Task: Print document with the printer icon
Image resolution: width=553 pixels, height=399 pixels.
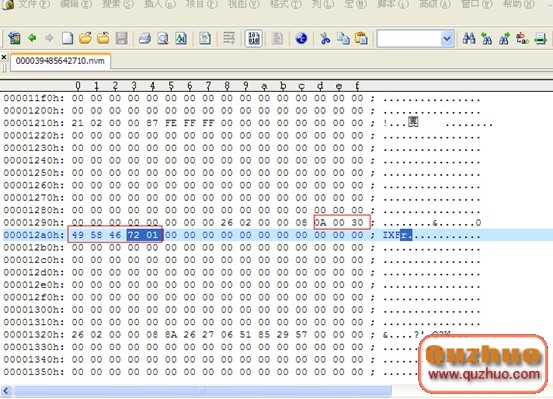Action: point(145,38)
